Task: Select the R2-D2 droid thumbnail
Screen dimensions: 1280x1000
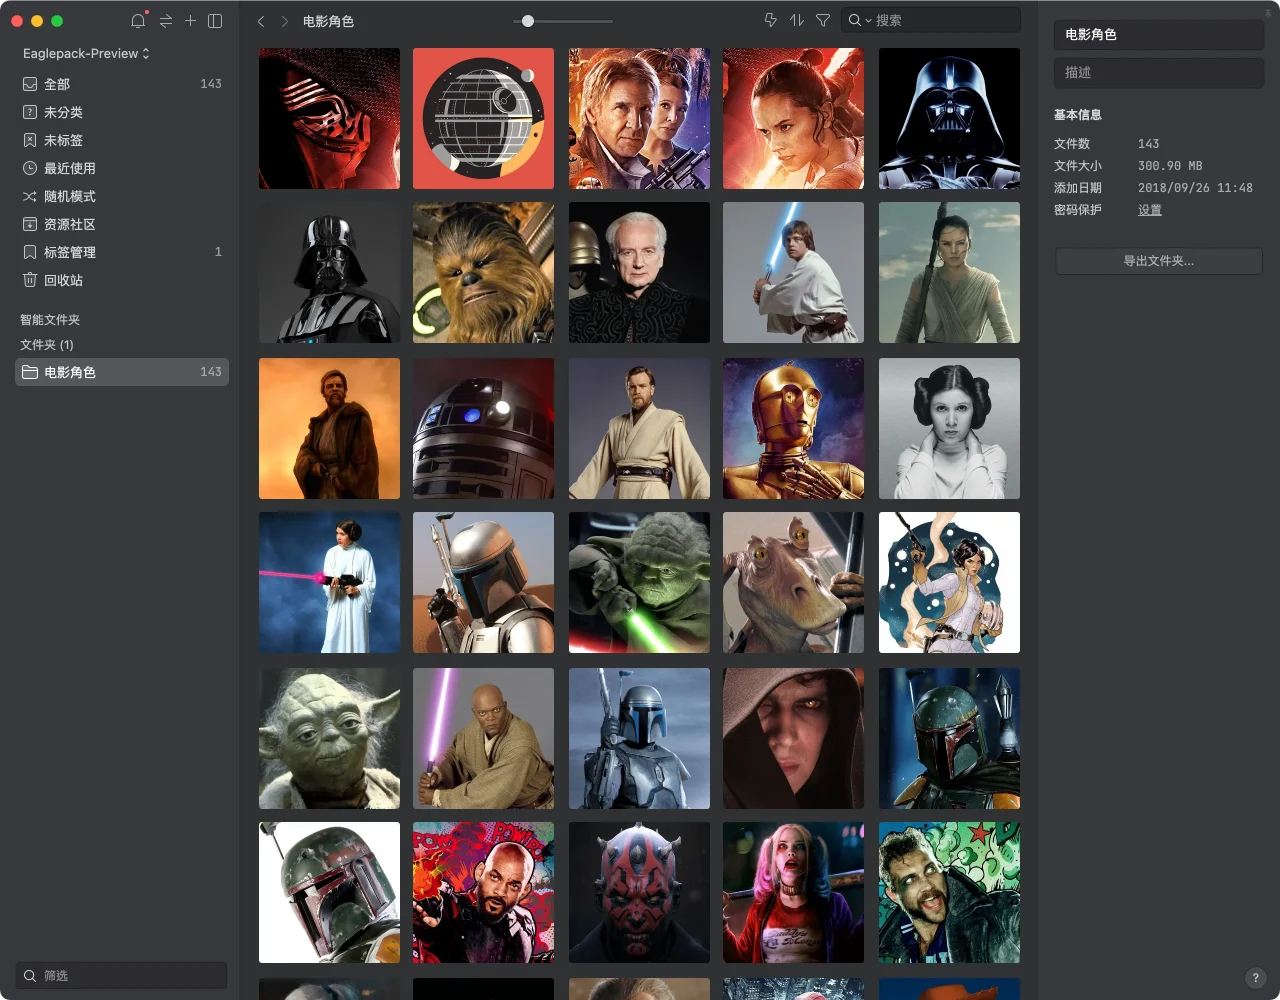Action: (x=484, y=428)
